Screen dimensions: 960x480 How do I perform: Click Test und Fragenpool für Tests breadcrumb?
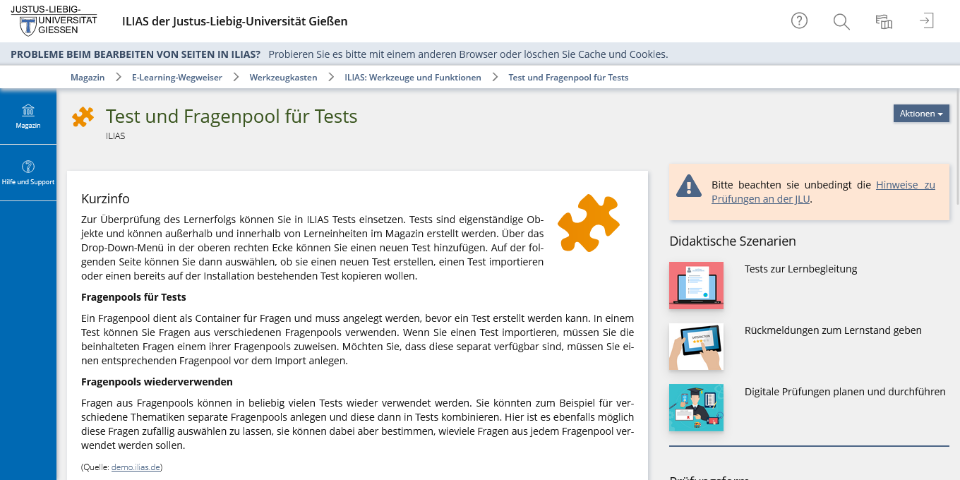pyautogui.click(x=568, y=77)
